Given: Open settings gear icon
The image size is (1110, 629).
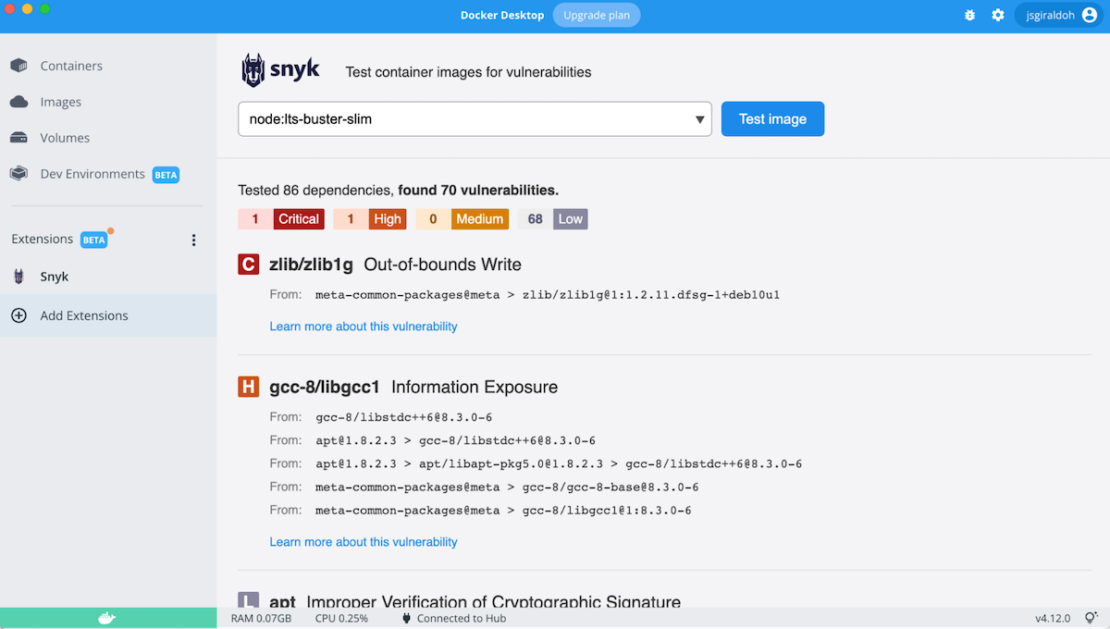Looking at the screenshot, I should (x=997, y=15).
